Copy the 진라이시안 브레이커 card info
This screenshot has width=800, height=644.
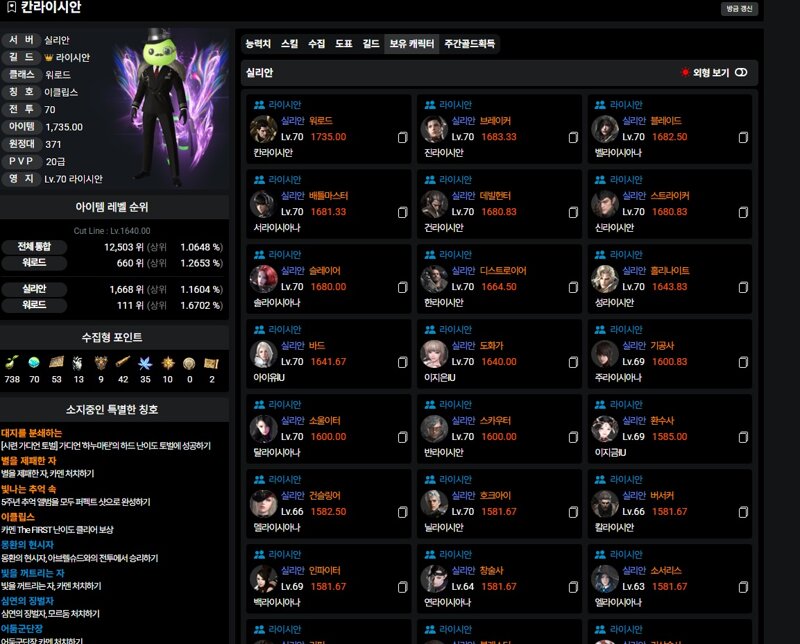pyautogui.click(x=573, y=137)
